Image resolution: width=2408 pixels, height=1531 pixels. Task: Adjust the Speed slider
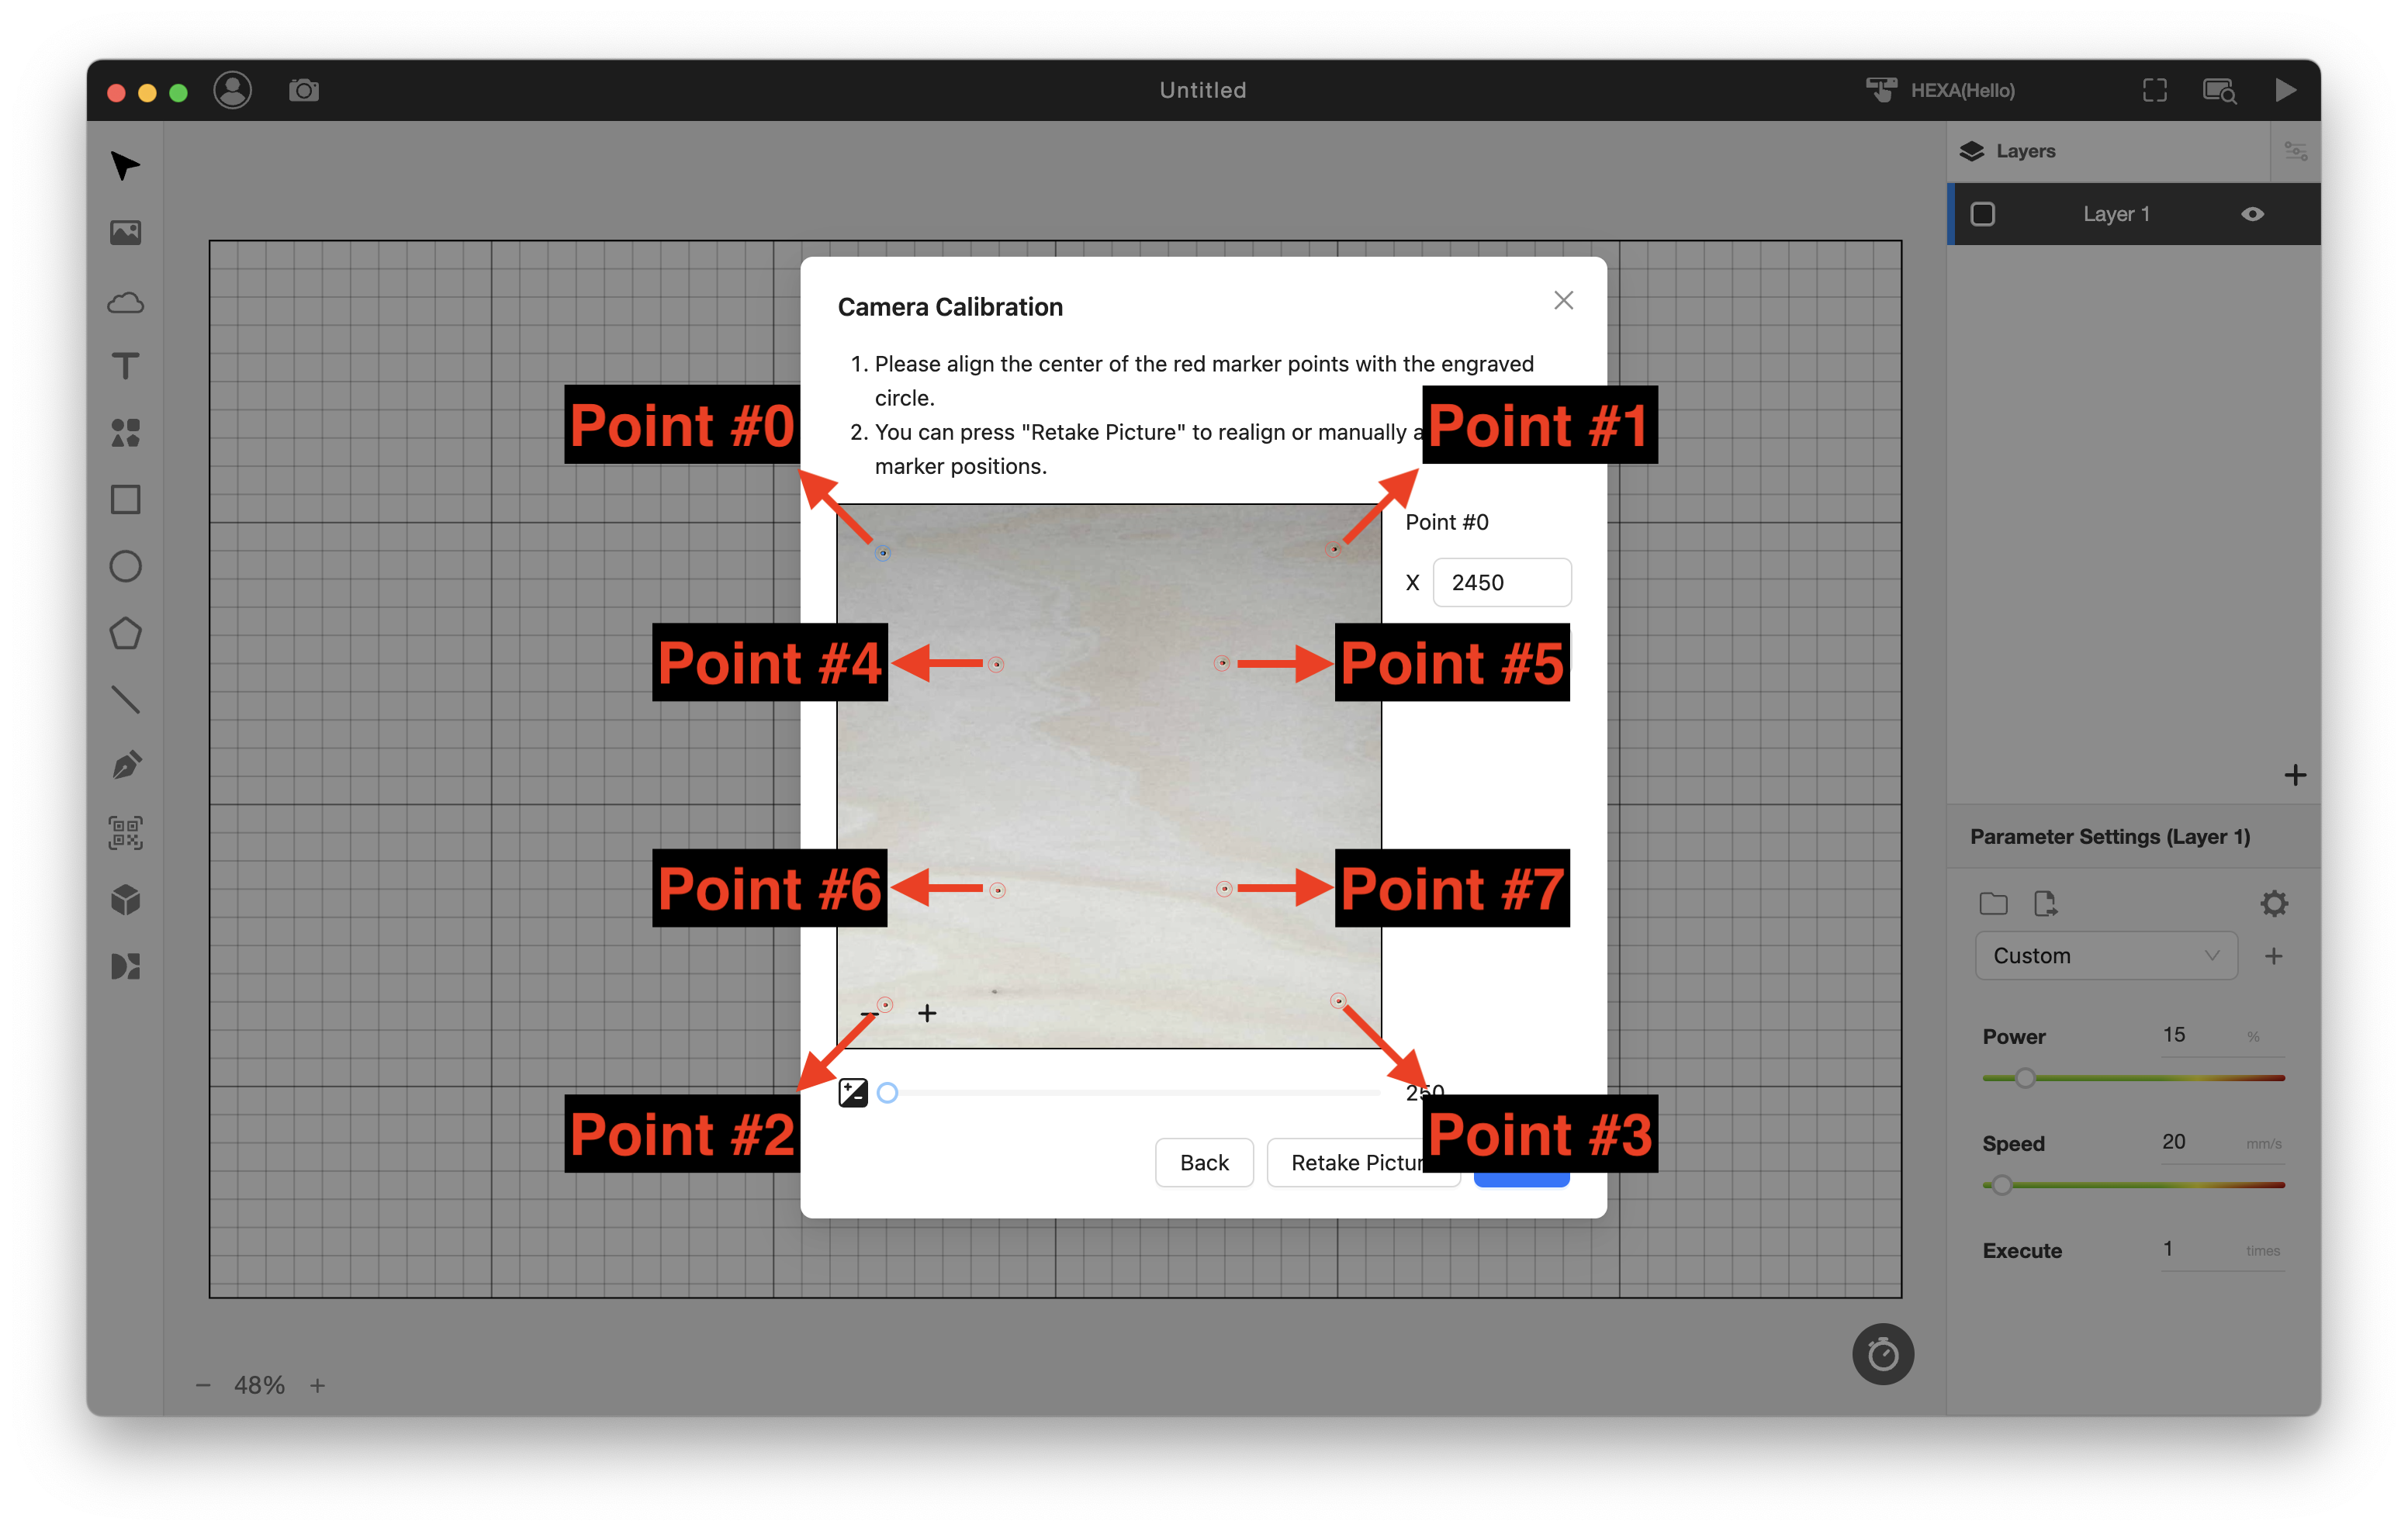2133,1185
